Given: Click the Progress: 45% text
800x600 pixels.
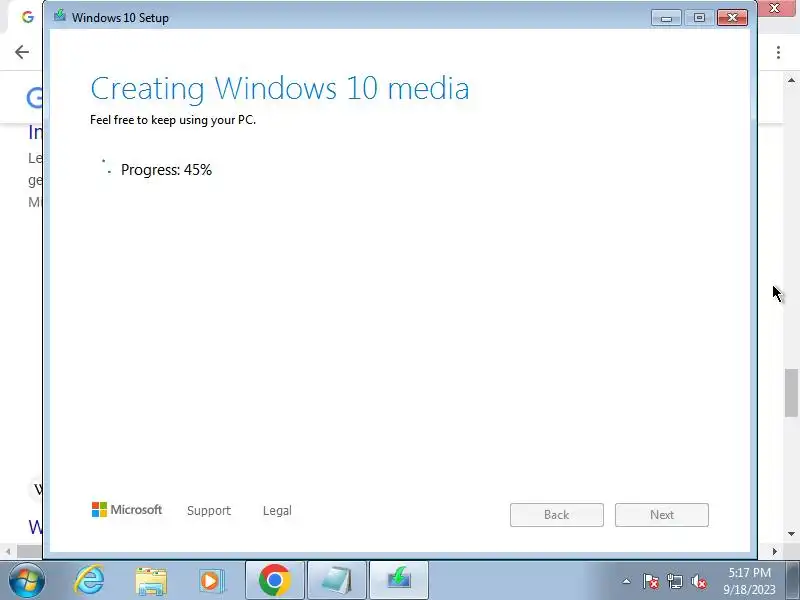Looking at the screenshot, I should point(166,170).
